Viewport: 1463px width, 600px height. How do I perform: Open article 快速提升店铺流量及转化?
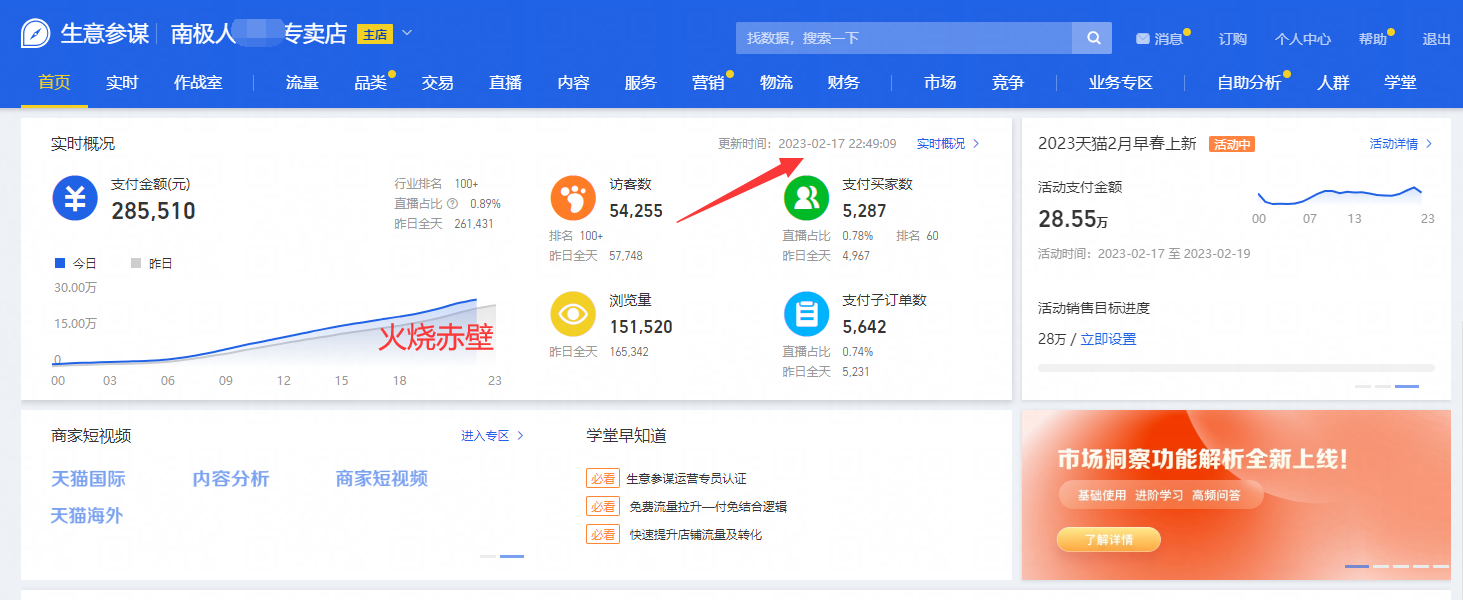696,535
